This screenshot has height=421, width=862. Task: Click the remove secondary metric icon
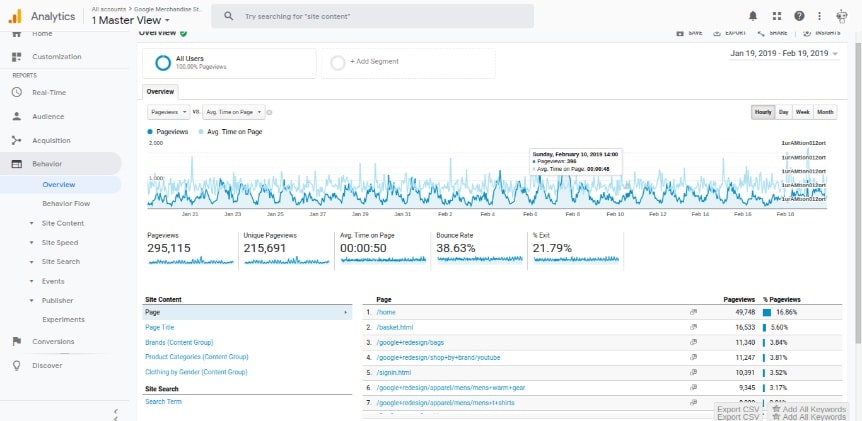[269, 112]
